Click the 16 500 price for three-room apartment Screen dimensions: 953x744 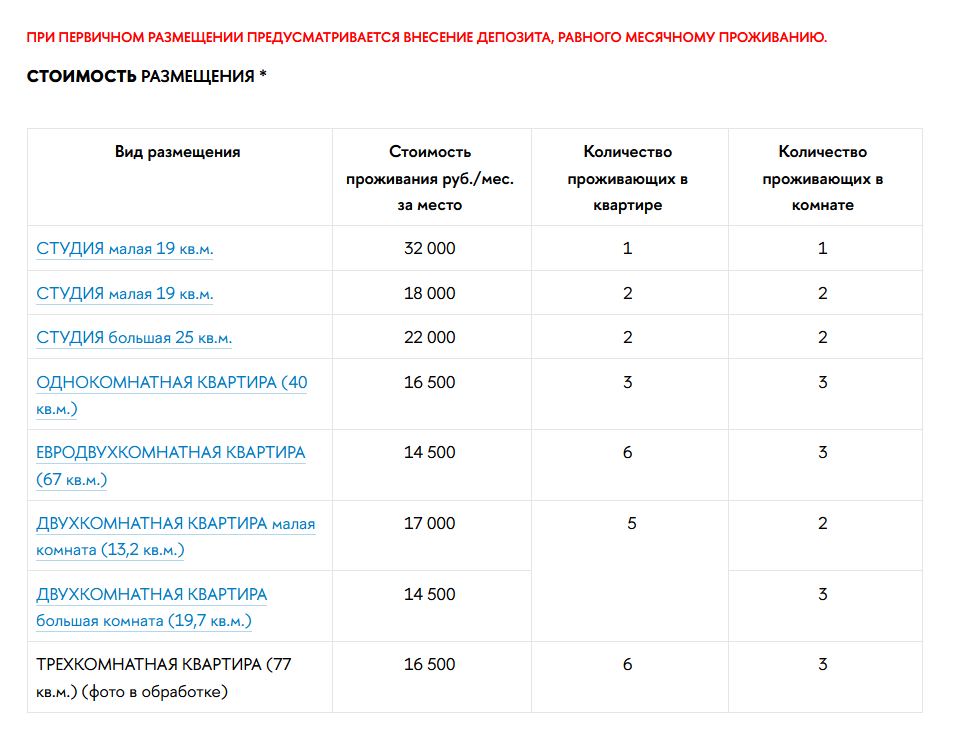point(430,665)
